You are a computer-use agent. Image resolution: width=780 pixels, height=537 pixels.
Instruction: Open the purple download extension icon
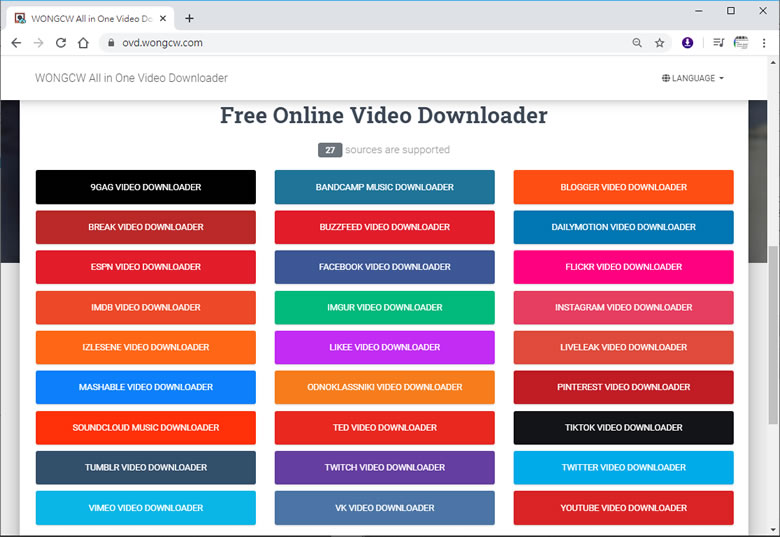687,43
